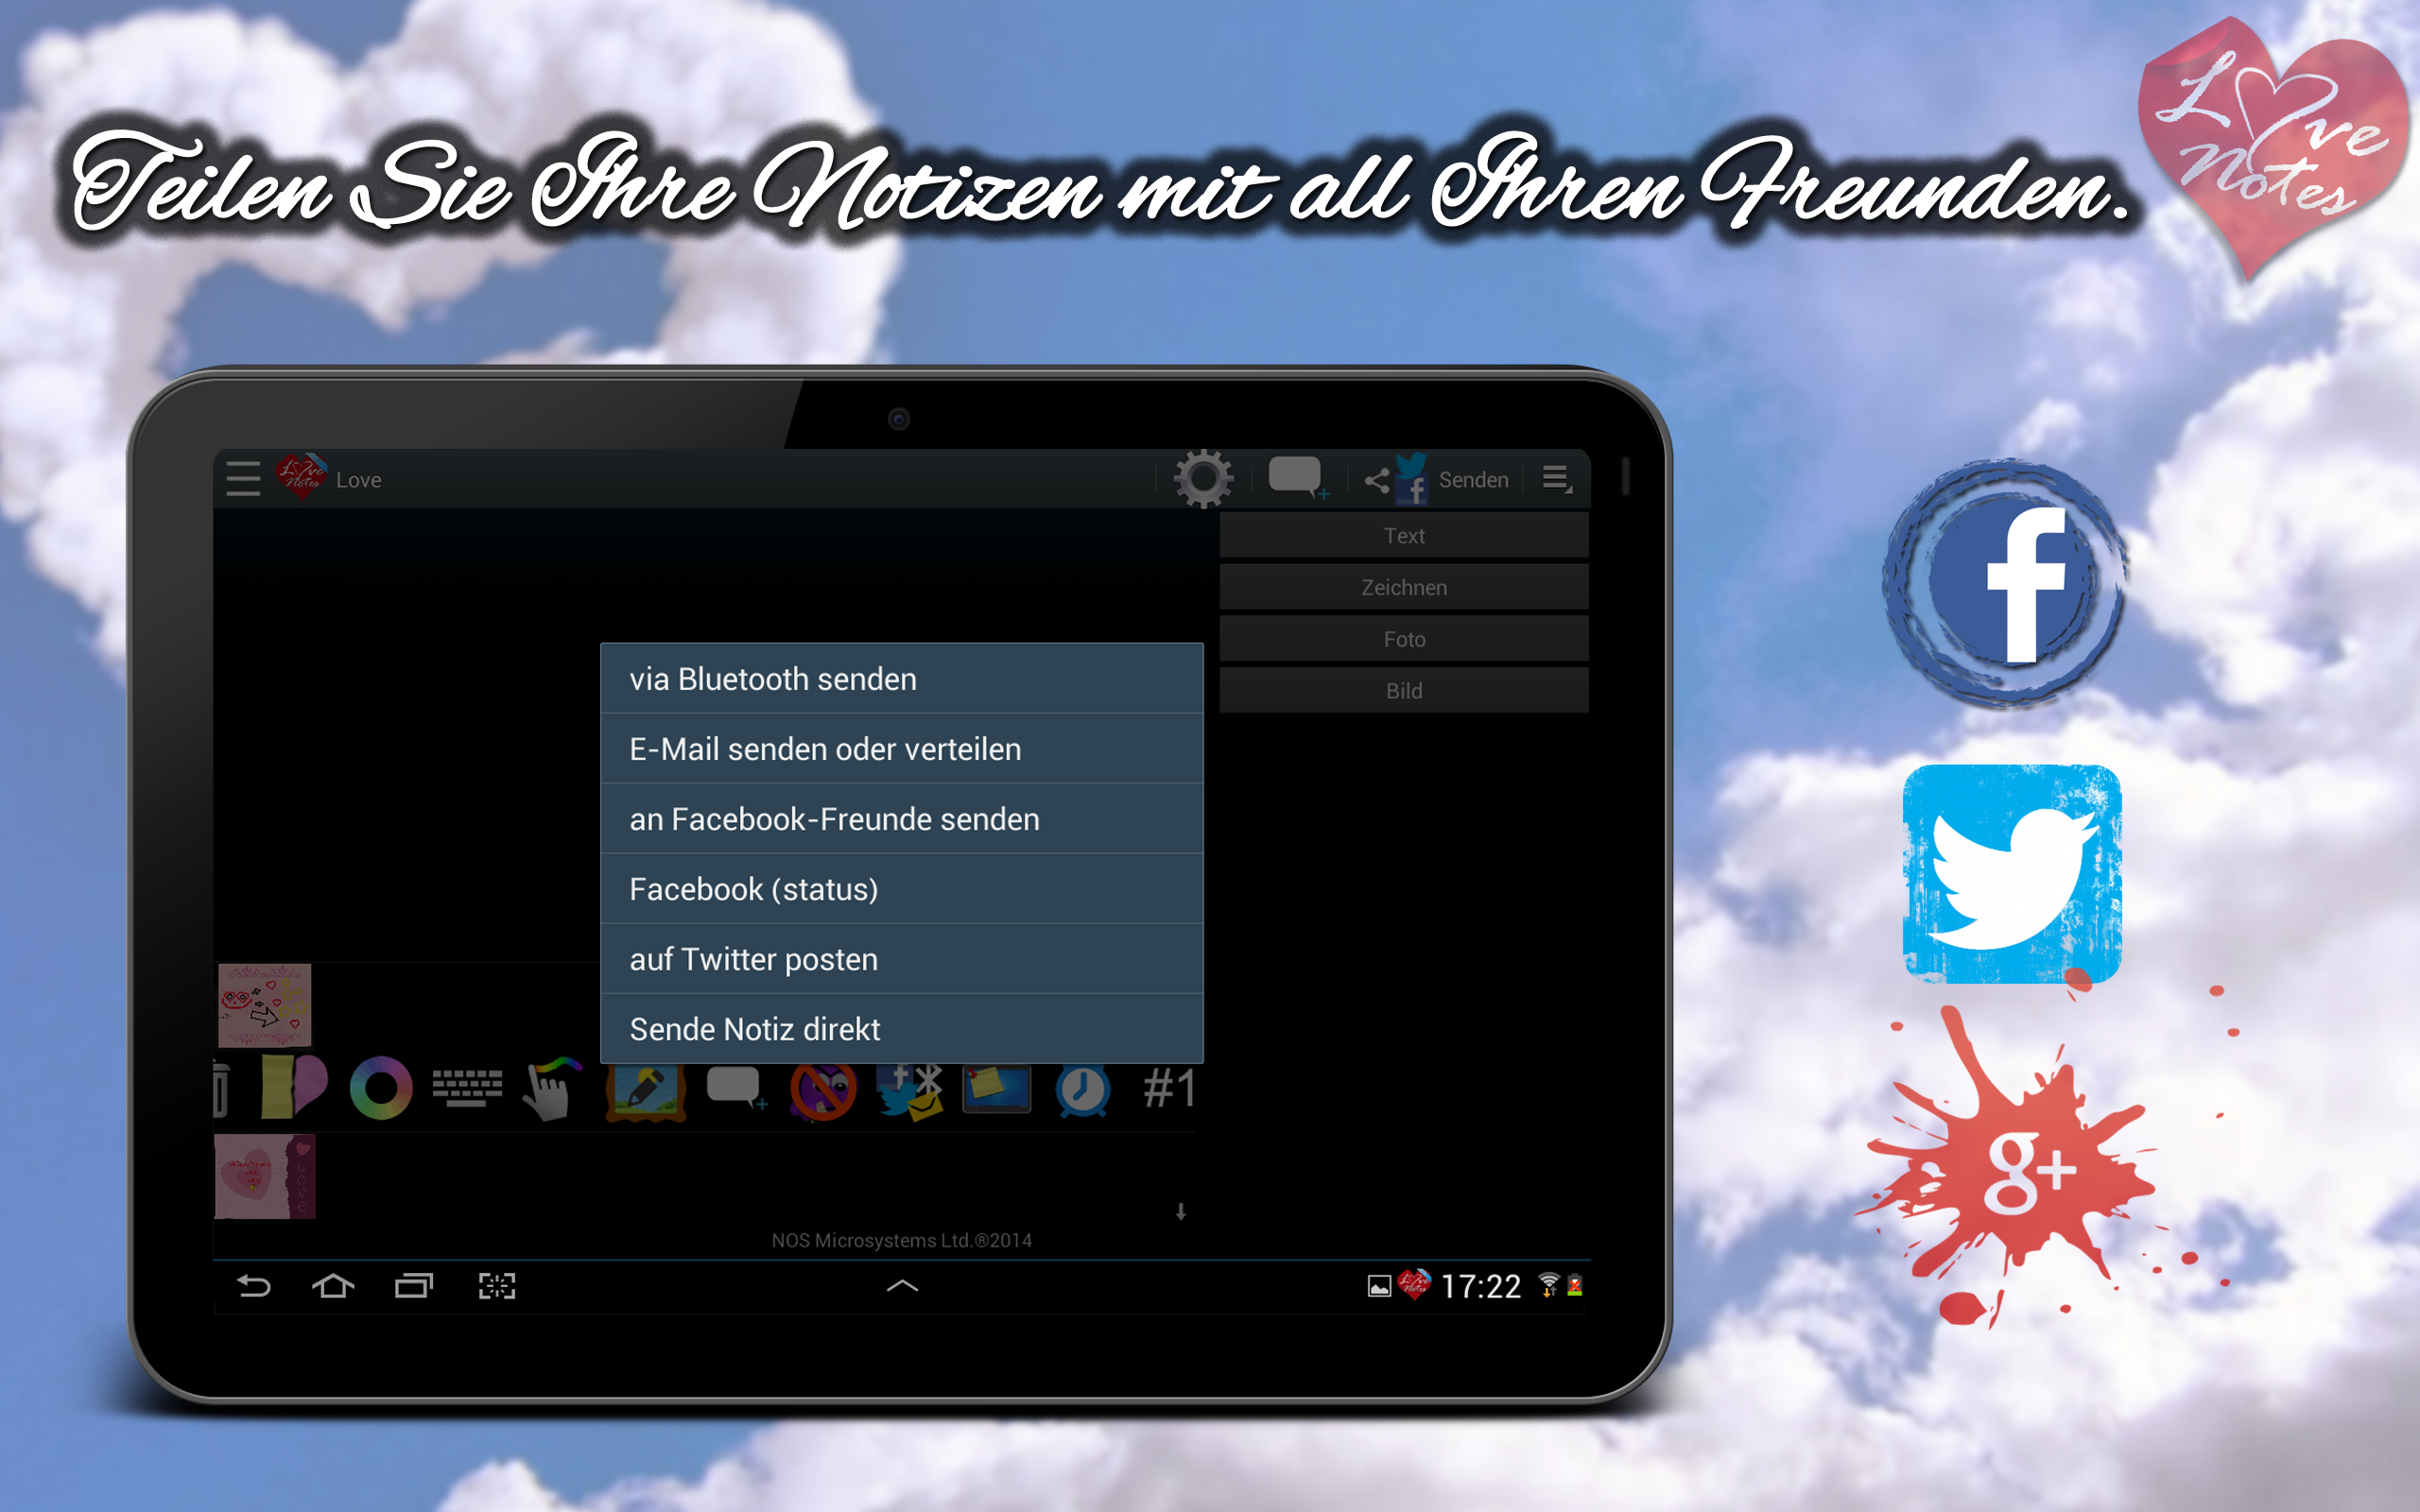Select 'via Bluetooth senden' menu entry
This screenshot has height=1512, width=2420.
coord(901,679)
